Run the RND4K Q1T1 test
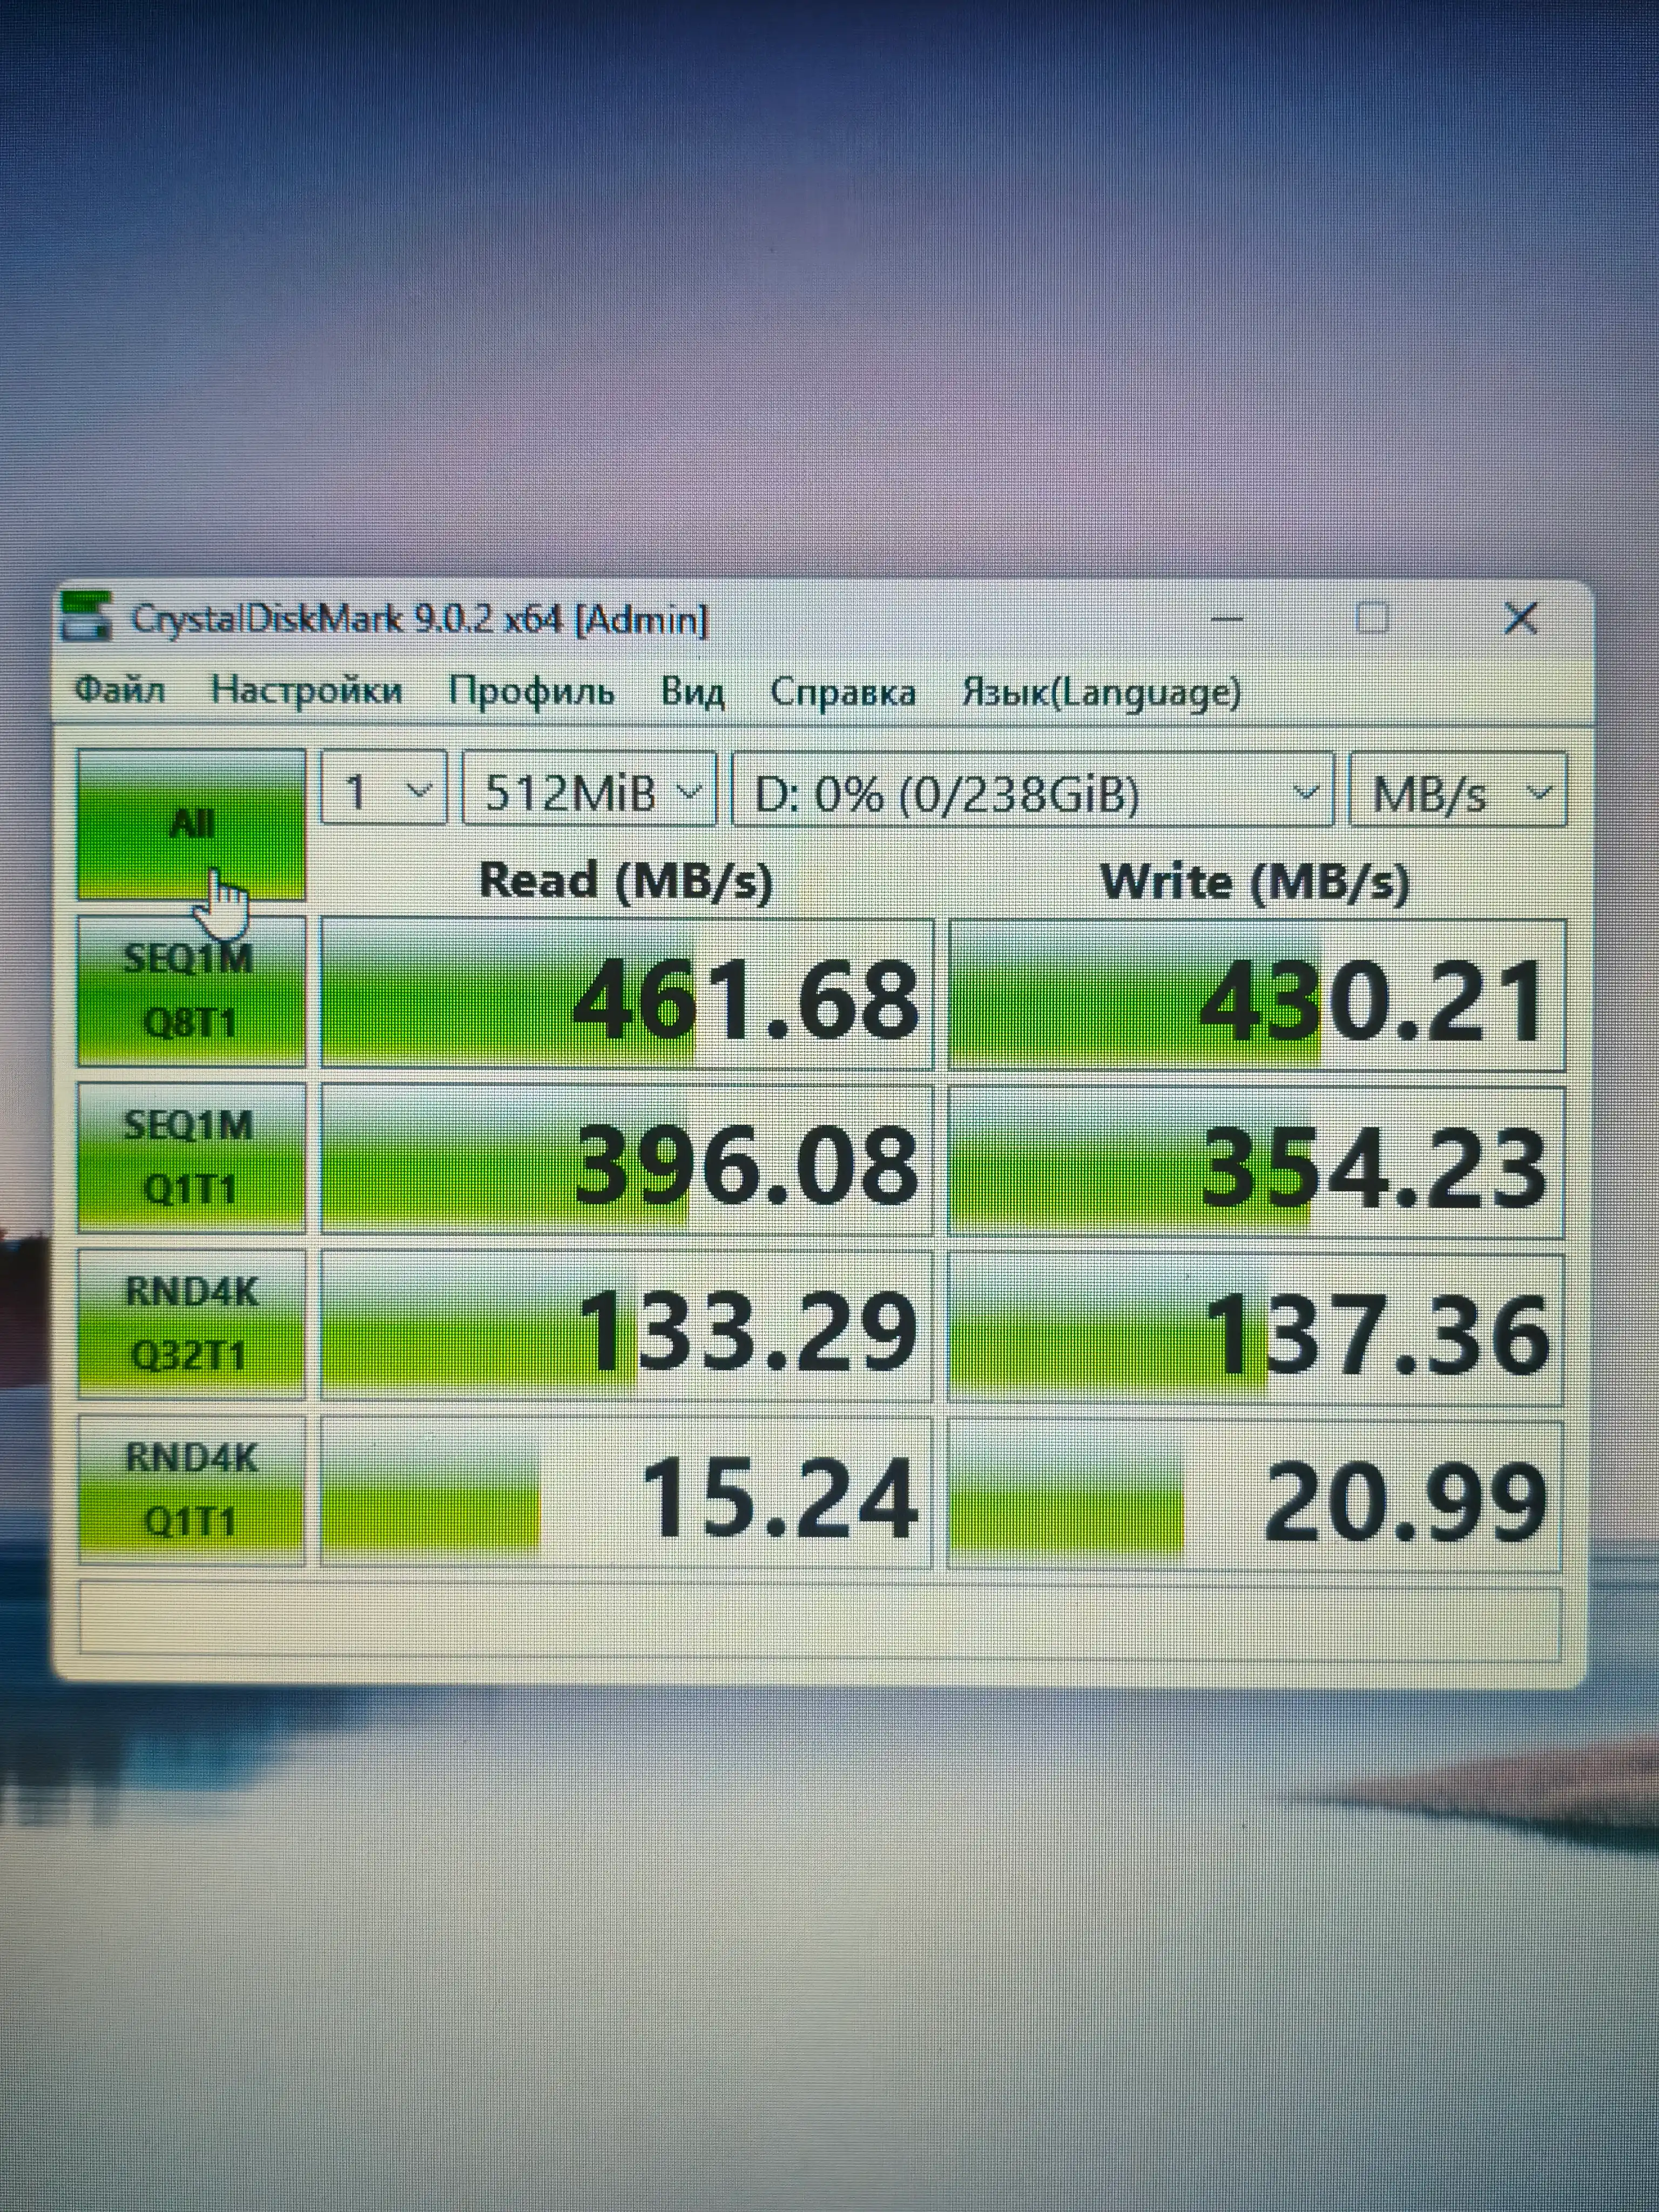The image size is (1659, 2212). point(191,1489)
